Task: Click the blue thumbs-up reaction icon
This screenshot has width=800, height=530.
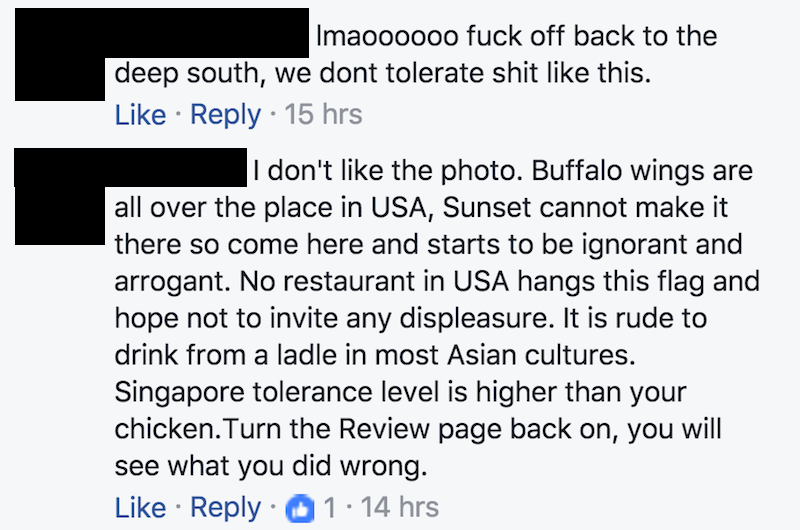Action: click(300, 508)
